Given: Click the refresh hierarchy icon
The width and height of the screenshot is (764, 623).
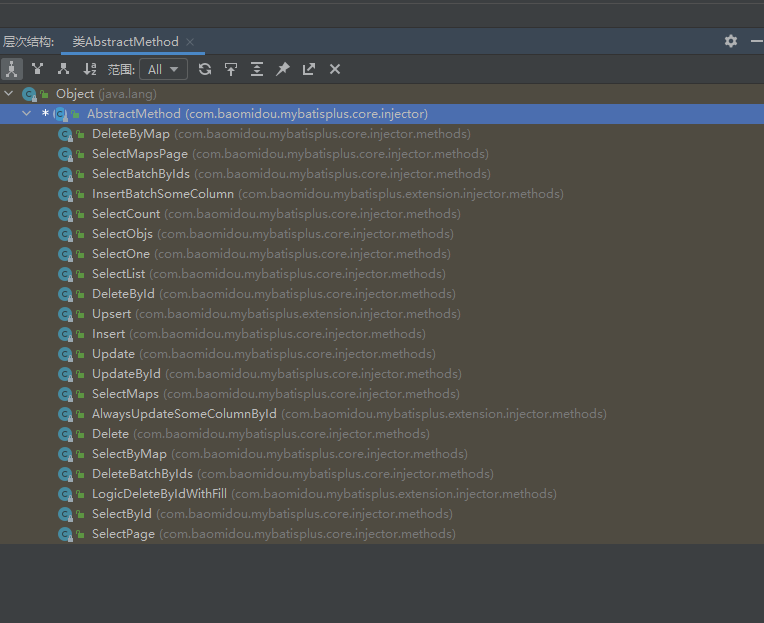Looking at the screenshot, I should (x=205, y=69).
